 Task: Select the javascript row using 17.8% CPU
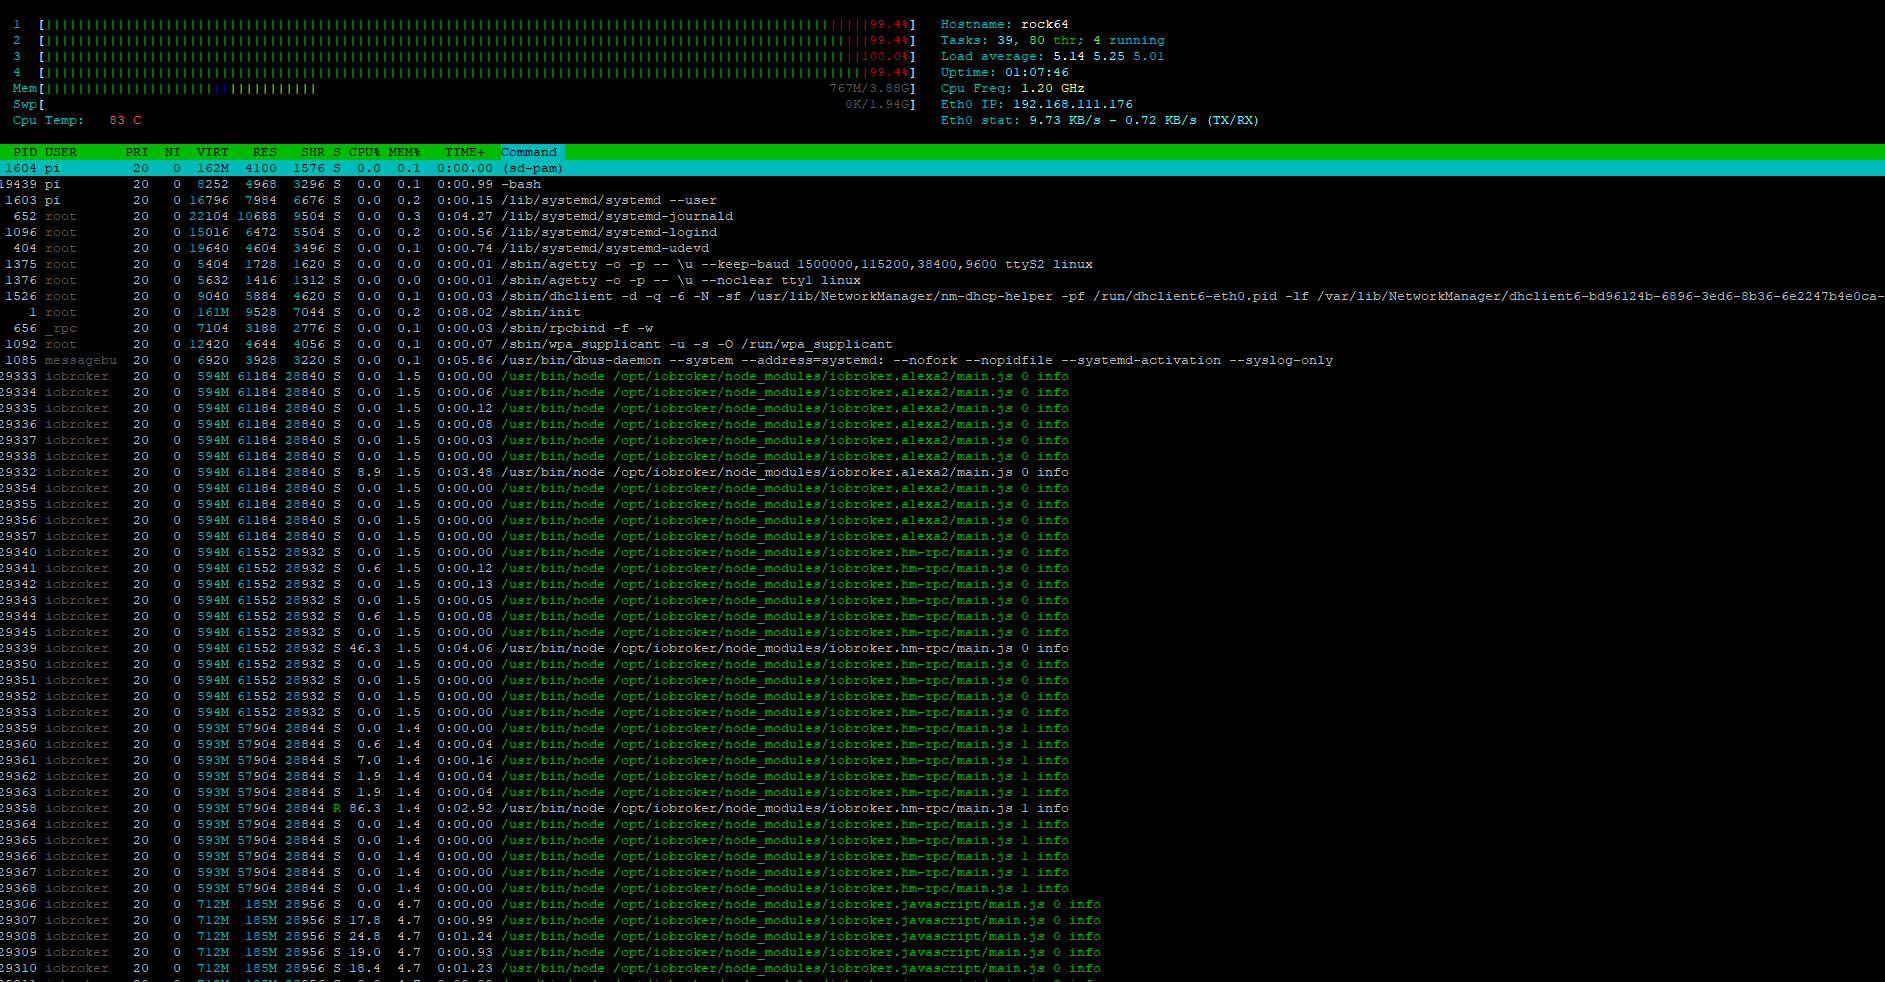click(x=942, y=920)
